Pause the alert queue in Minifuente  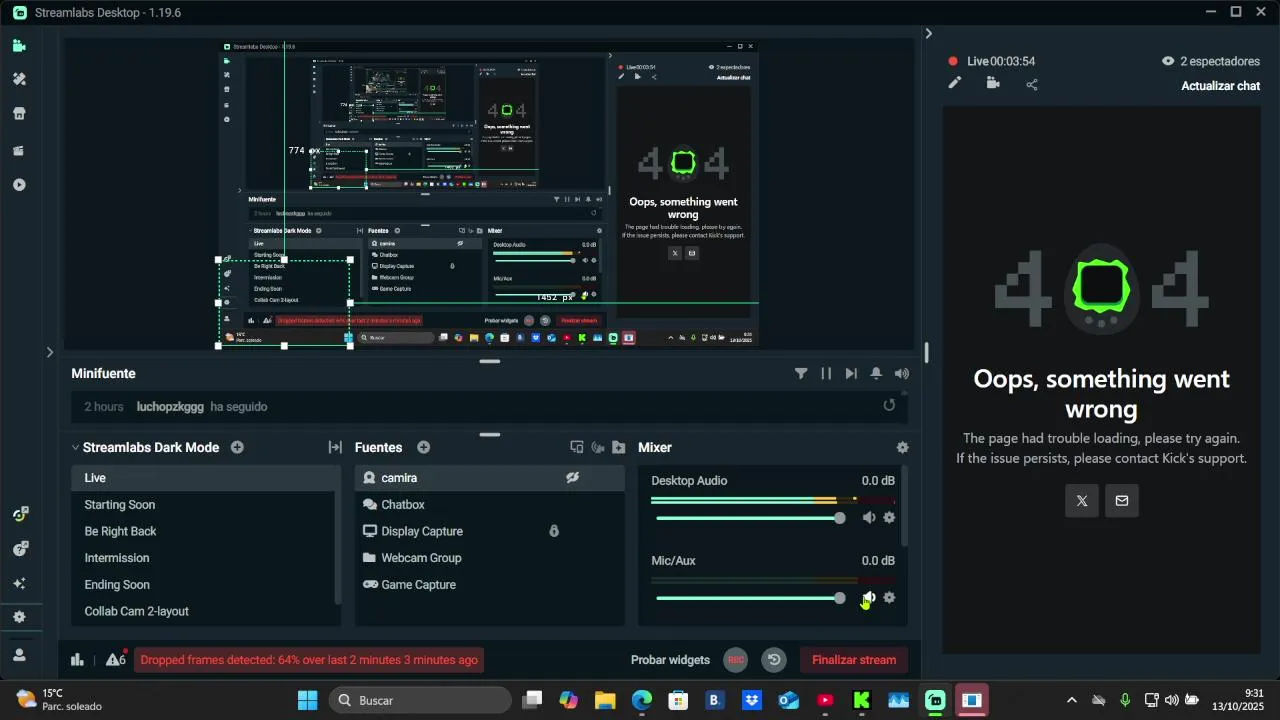pyautogui.click(x=826, y=373)
